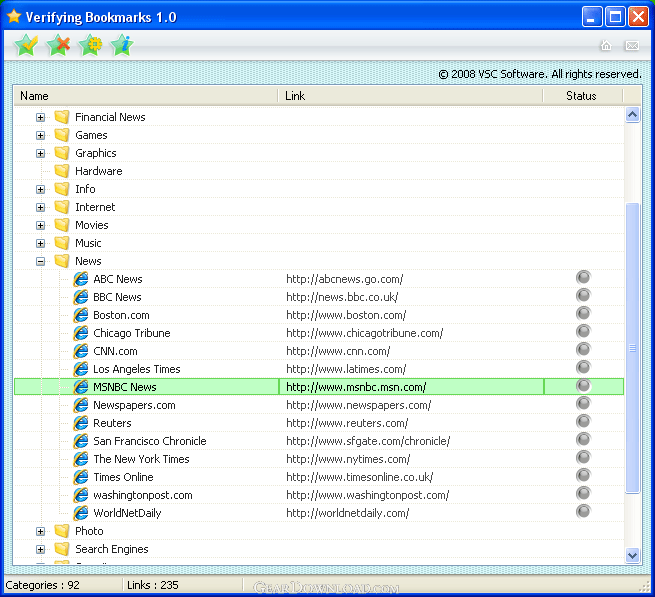Click the scroll down arrow

tap(632, 555)
